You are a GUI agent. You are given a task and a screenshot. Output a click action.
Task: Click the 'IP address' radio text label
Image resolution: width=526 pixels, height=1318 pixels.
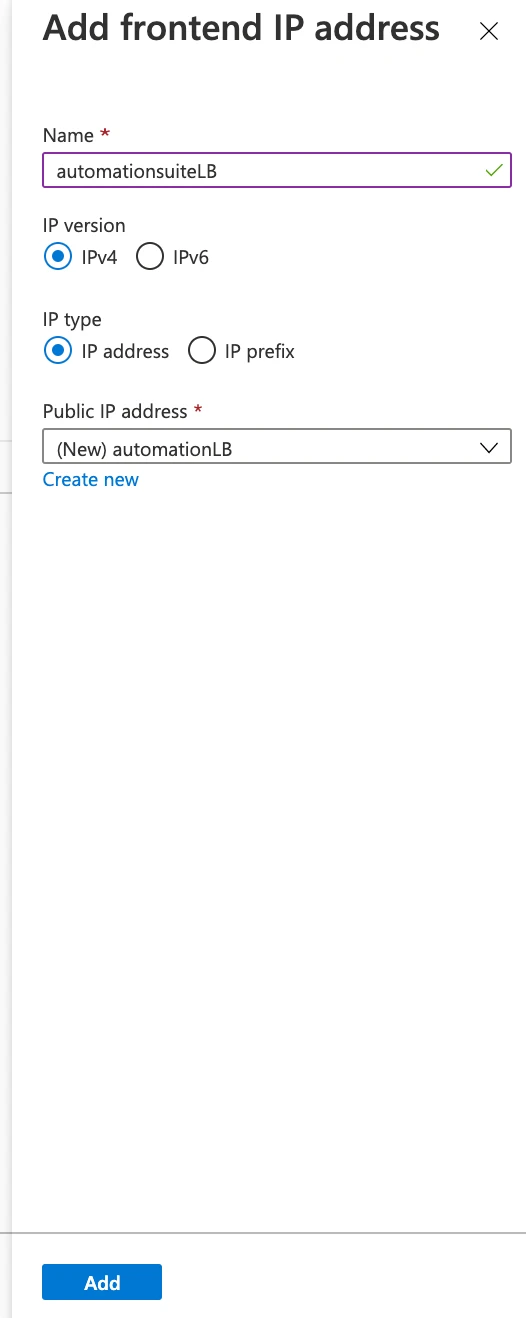pos(125,352)
